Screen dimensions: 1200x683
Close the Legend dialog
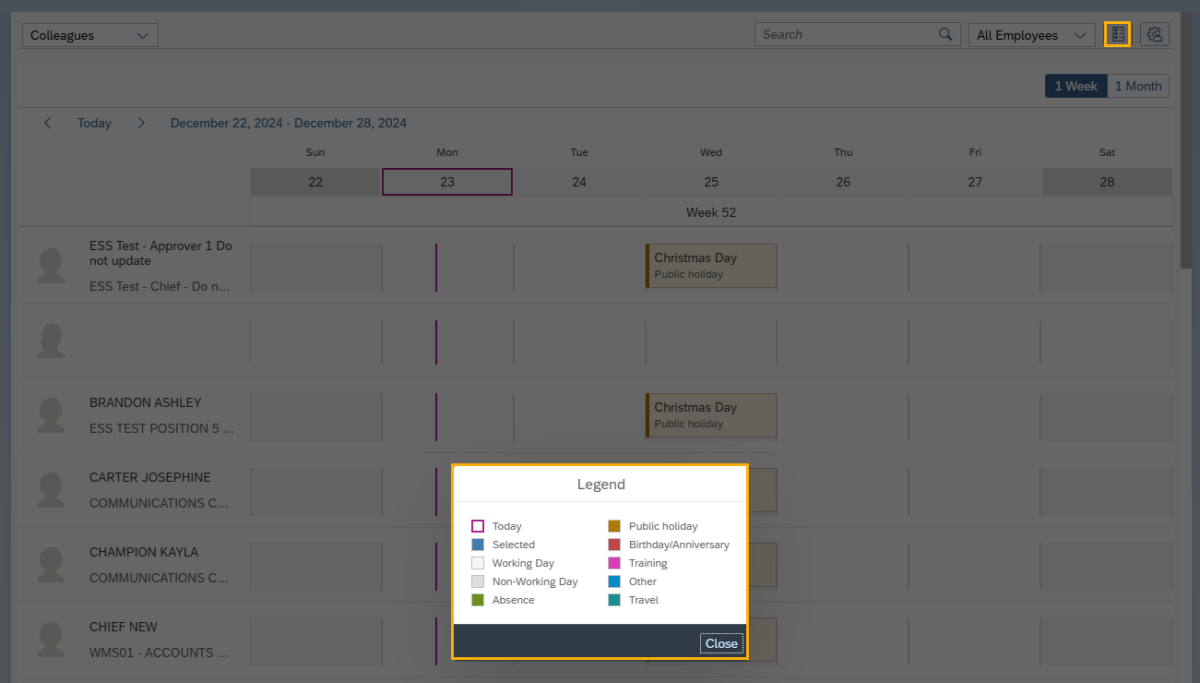[721, 643]
